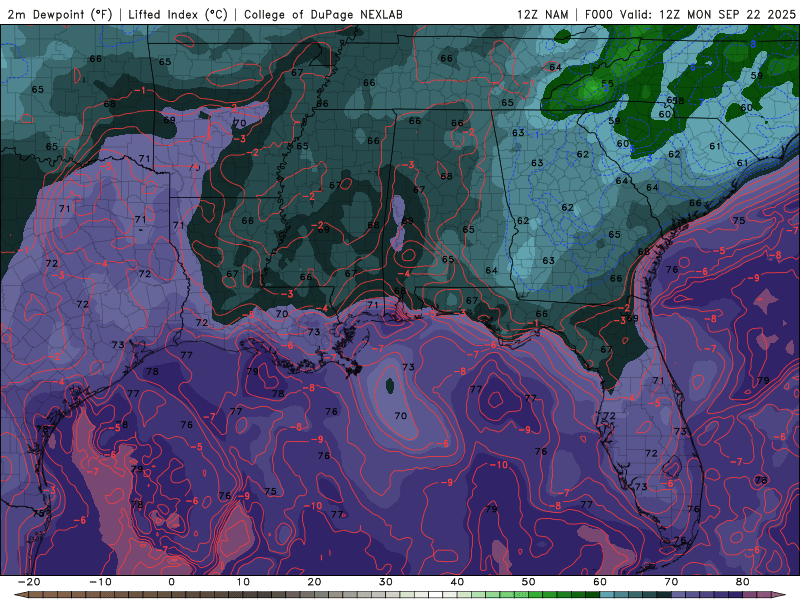
Task: Click the 55 dewpoint value in green area
Action: [x=607, y=83]
